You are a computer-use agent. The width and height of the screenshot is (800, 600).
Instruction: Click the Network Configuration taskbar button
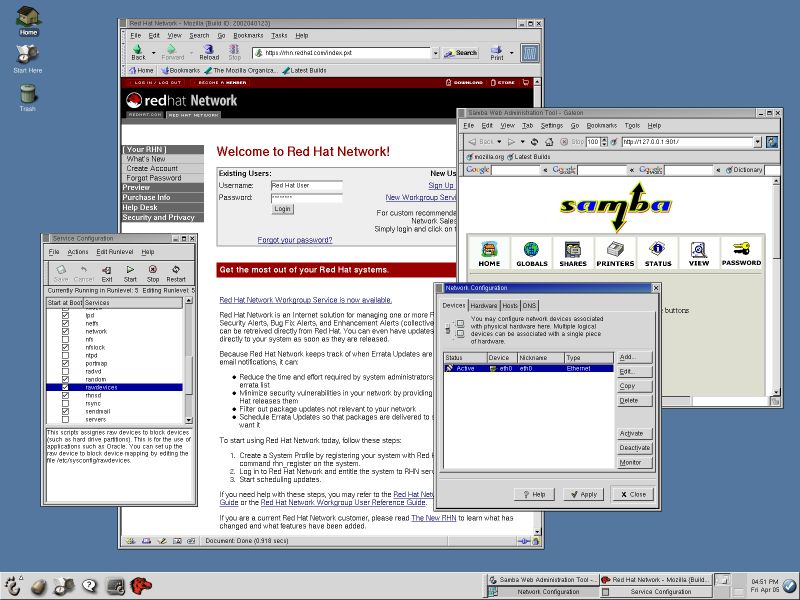pyautogui.click(x=542, y=592)
